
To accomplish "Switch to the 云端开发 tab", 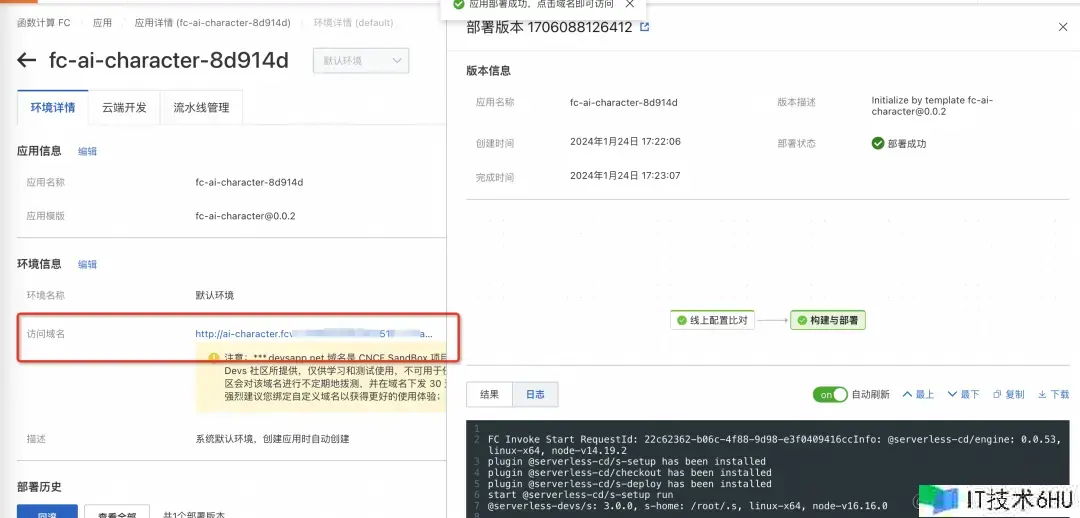I will tap(124, 108).
